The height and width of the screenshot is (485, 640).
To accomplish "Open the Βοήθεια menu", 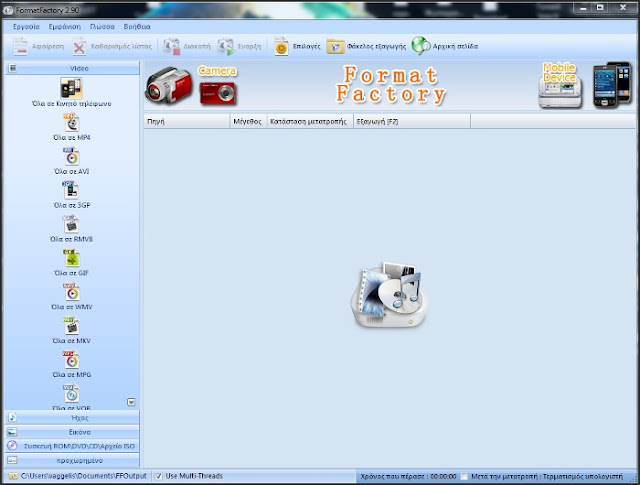I will (137, 27).
